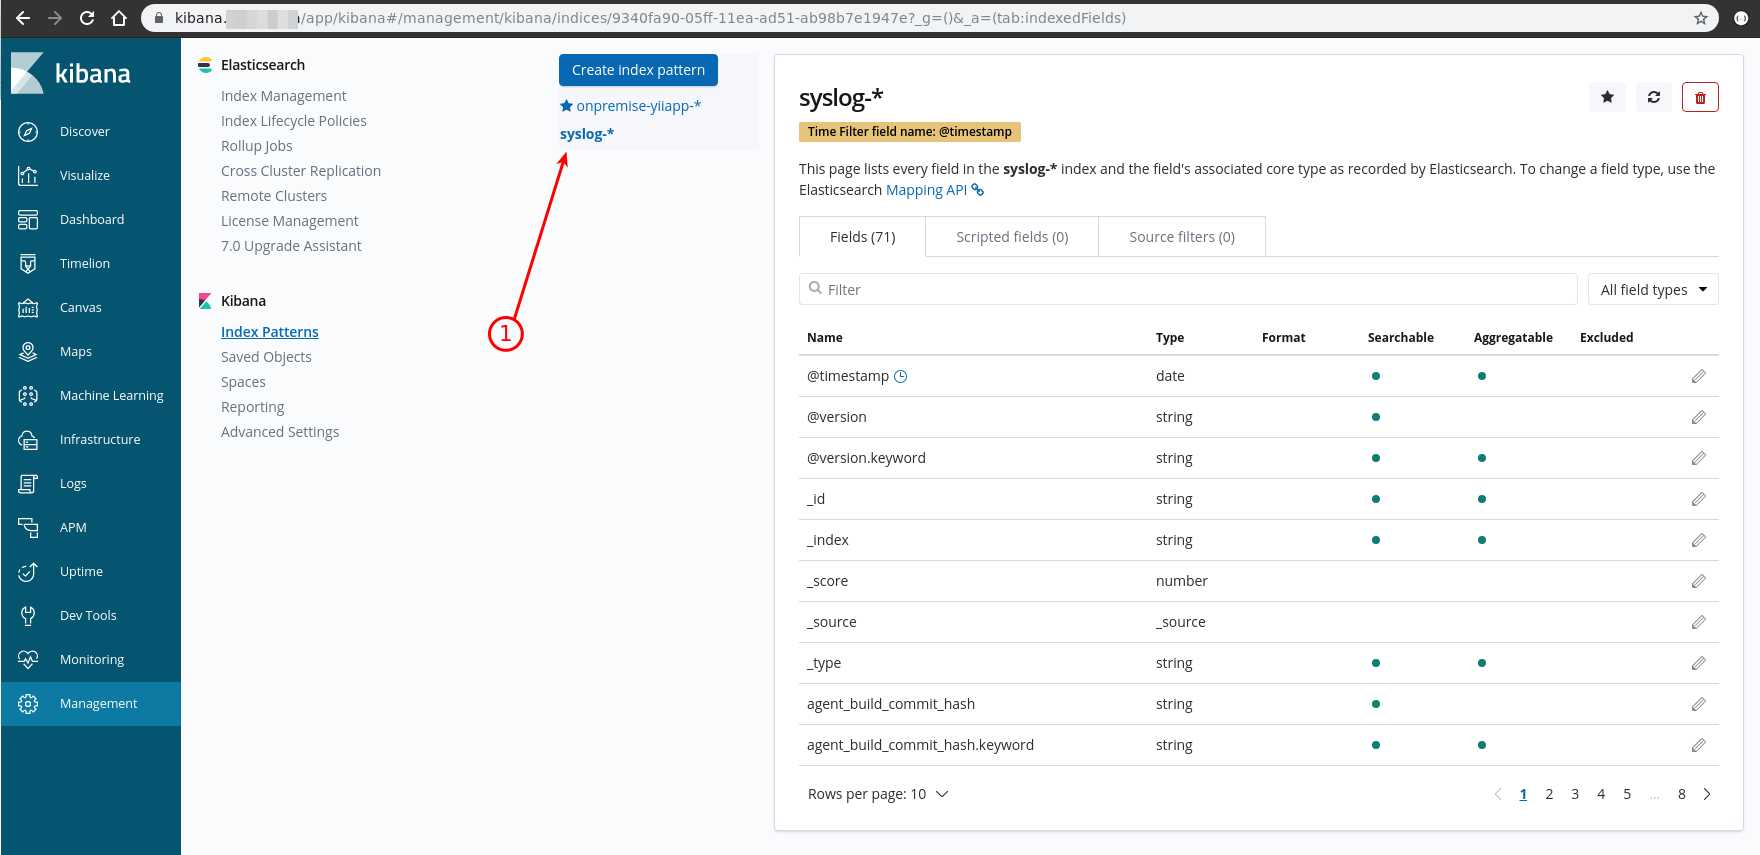Image resolution: width=1760 pixels, height=855 pixels.
Task: Open the All field types dropdown
Action: [x=1653, y=290]
